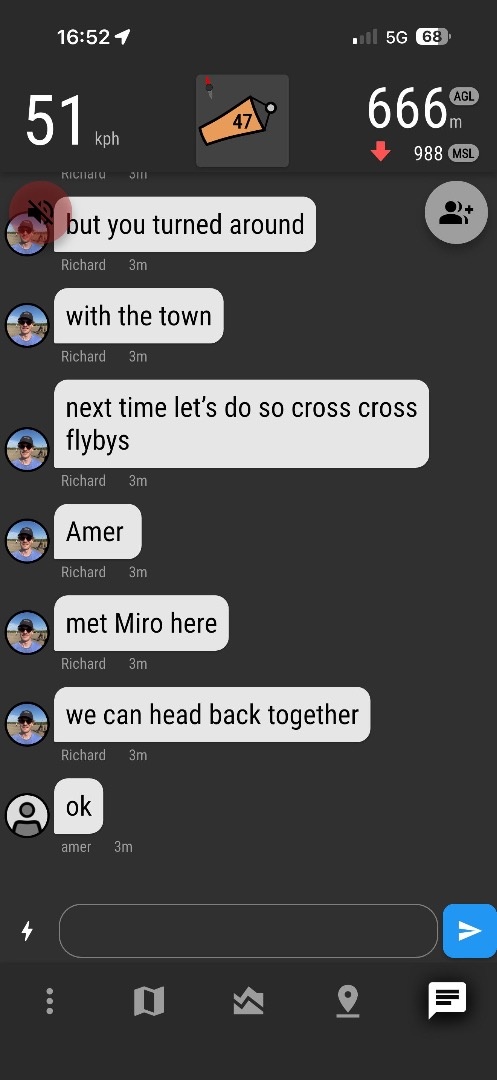The height and width of the screenshot is (1080, 497).
Task: Switch to the map tab
Action: click(x=149, y=1001)
